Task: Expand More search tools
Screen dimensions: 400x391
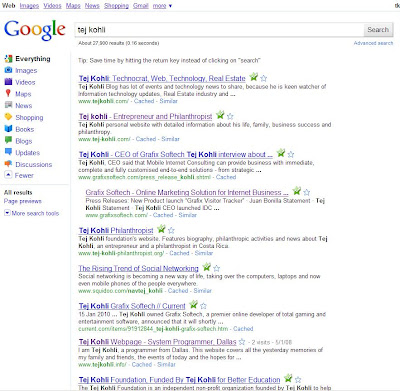Action: (x=32, y=213)
